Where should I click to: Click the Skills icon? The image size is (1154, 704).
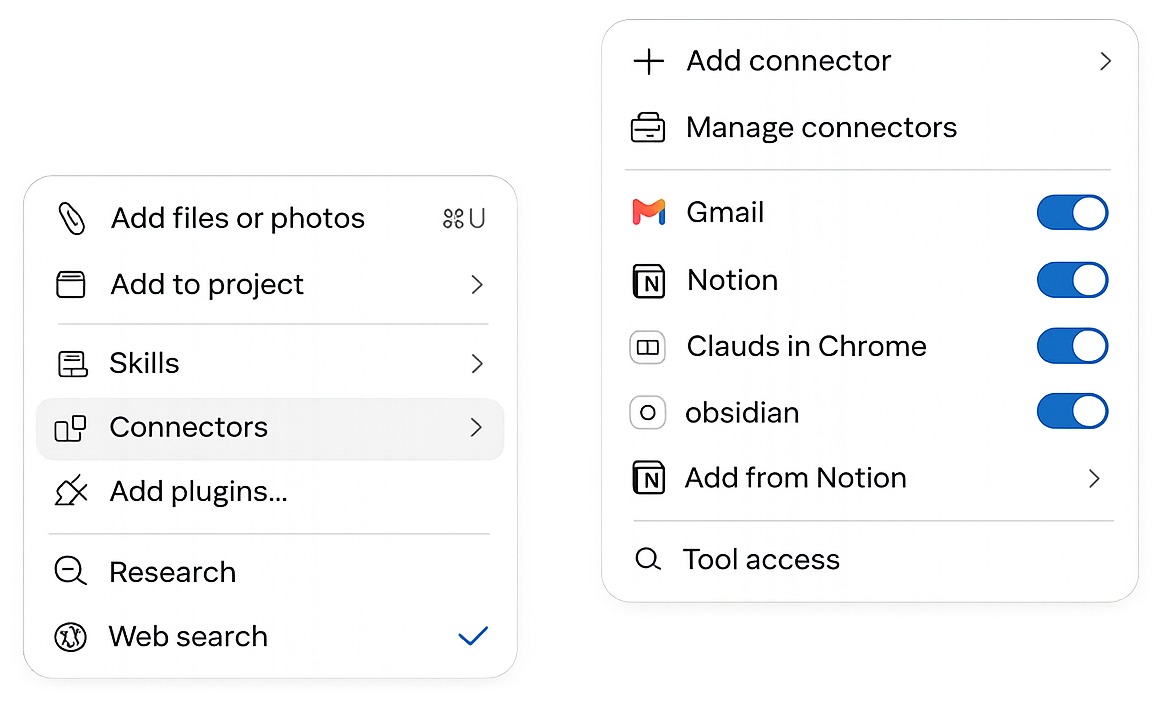(x=72, y=363)
